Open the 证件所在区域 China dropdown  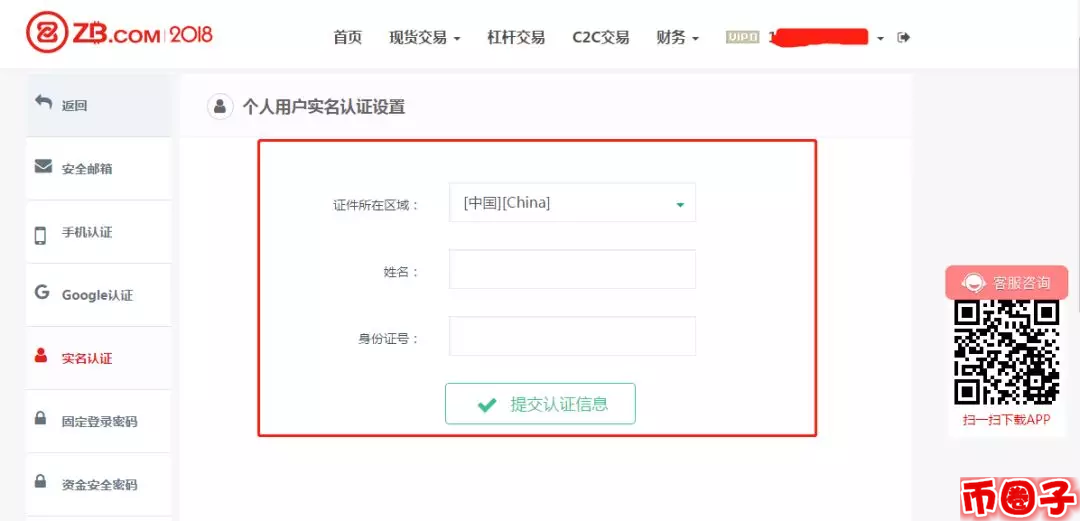[x=572, y=203]
